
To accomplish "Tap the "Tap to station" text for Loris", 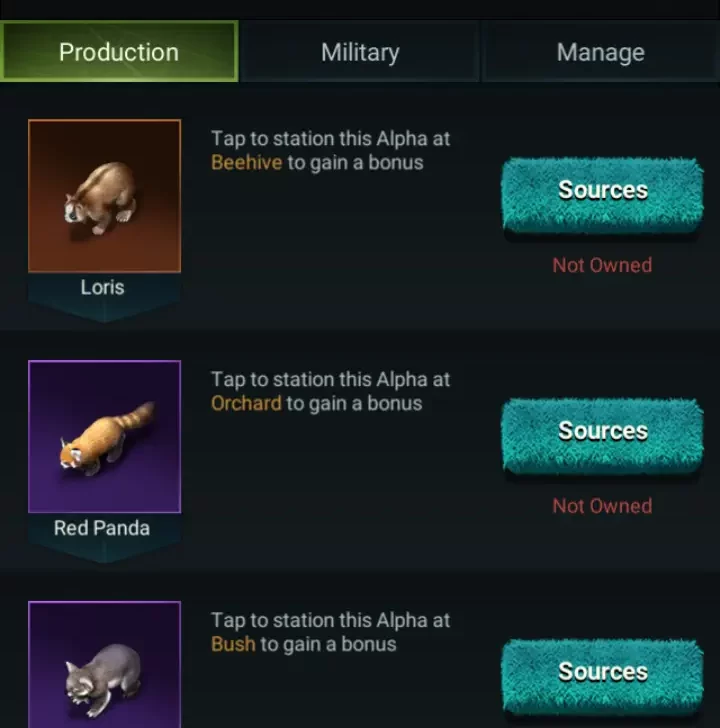I will tap(330, 139).
